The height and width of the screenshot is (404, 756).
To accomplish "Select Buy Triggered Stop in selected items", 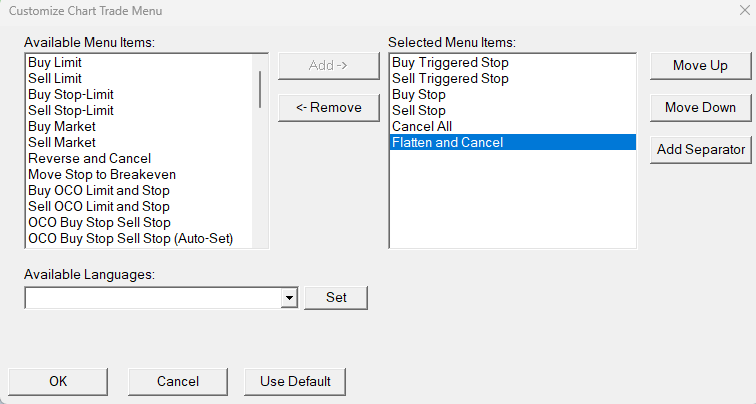I will pos(451,62).
